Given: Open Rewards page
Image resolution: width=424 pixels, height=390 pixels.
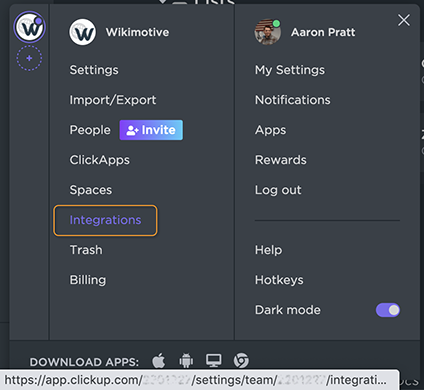Looking at the screenshot, I should [x=280, y=160].
